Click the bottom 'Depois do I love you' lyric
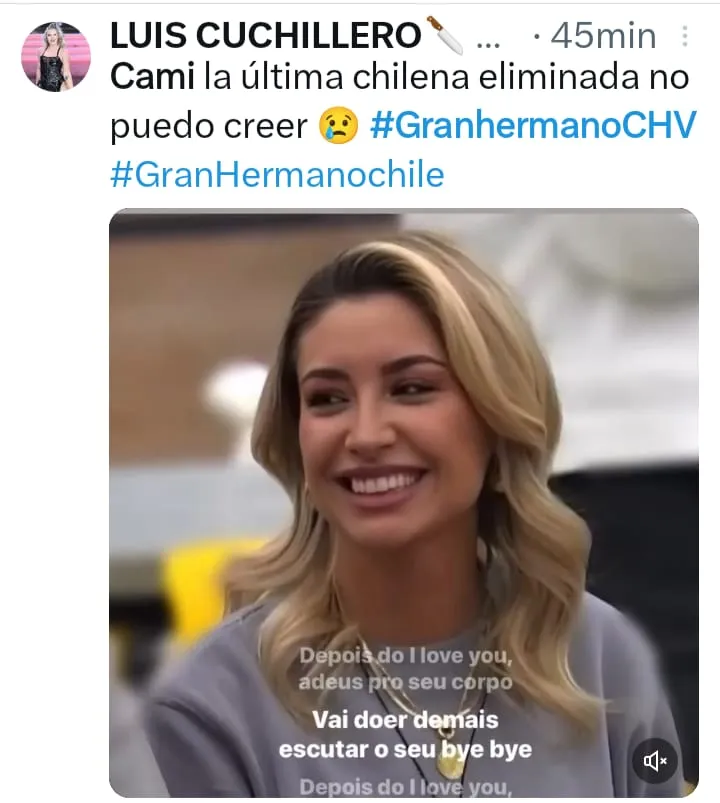720x803 pixels. click(405, 787)
